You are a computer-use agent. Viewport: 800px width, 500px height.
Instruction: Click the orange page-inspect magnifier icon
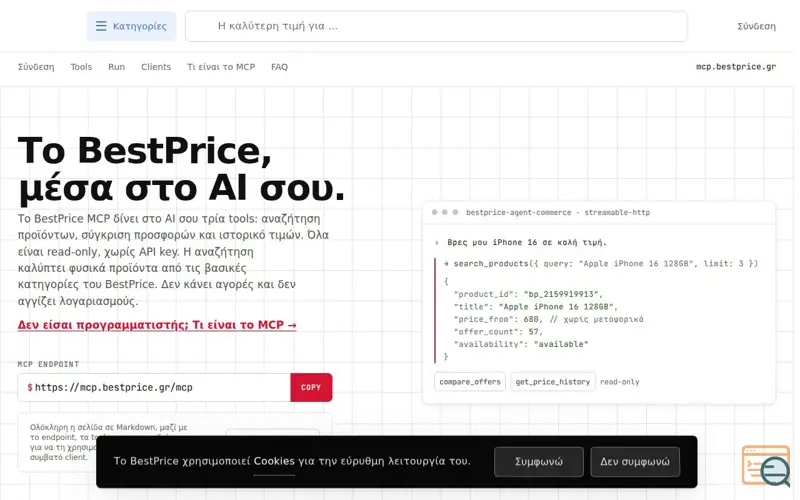click(766, 465)
